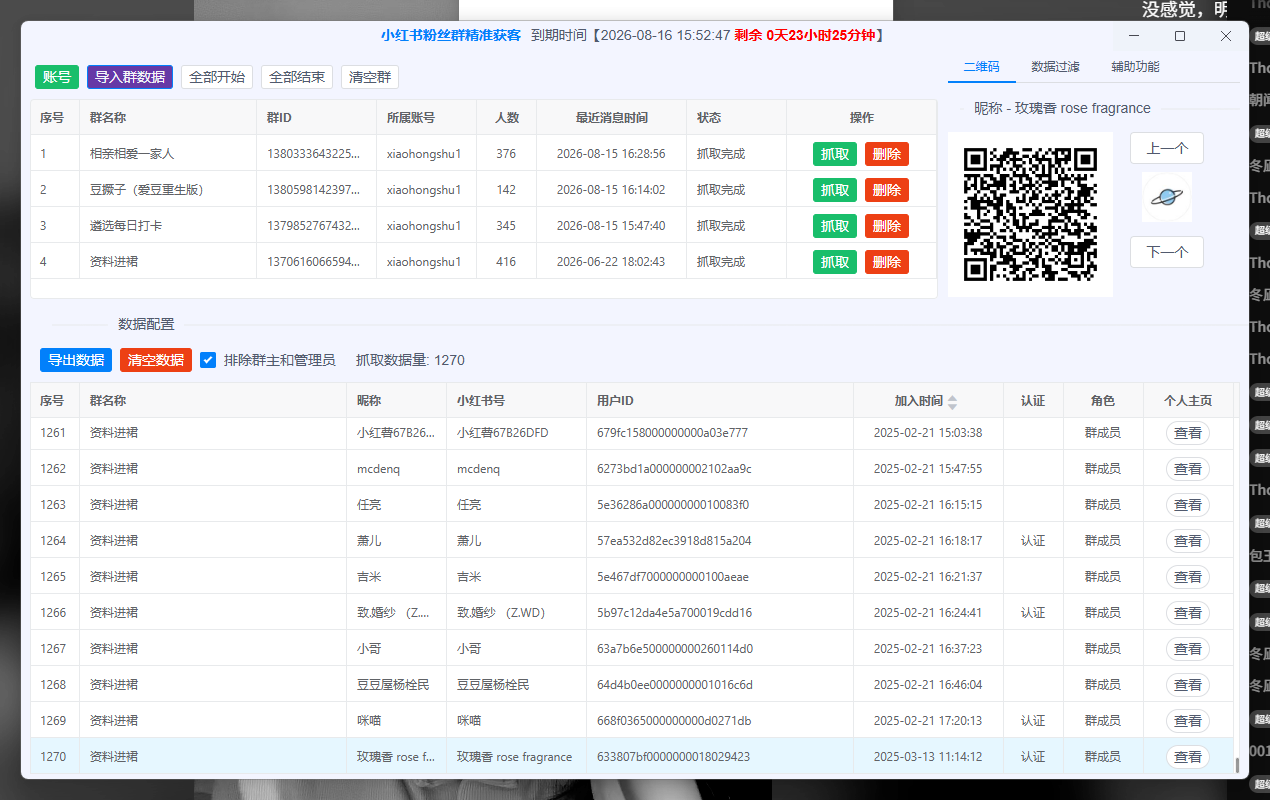Click 查看 for user mcdenq
Image resolution: width=1270 pixels, height=800 pixels.
pos(1188,469)
